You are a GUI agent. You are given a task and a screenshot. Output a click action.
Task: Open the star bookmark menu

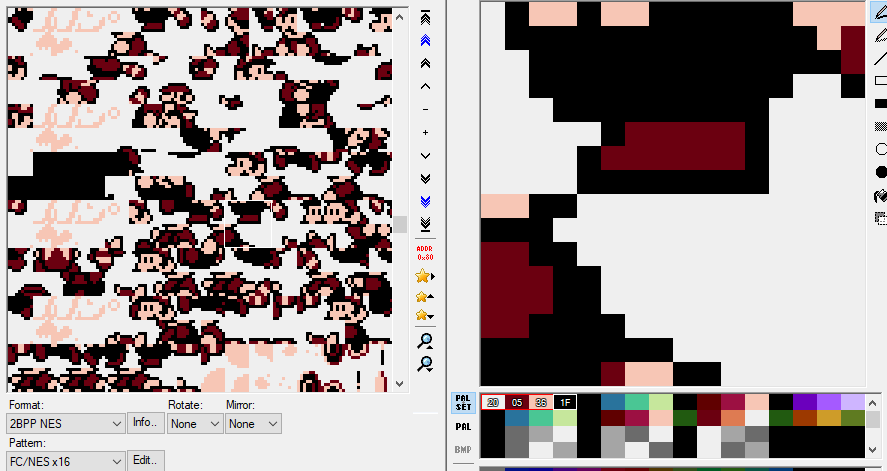coord(425,276)
